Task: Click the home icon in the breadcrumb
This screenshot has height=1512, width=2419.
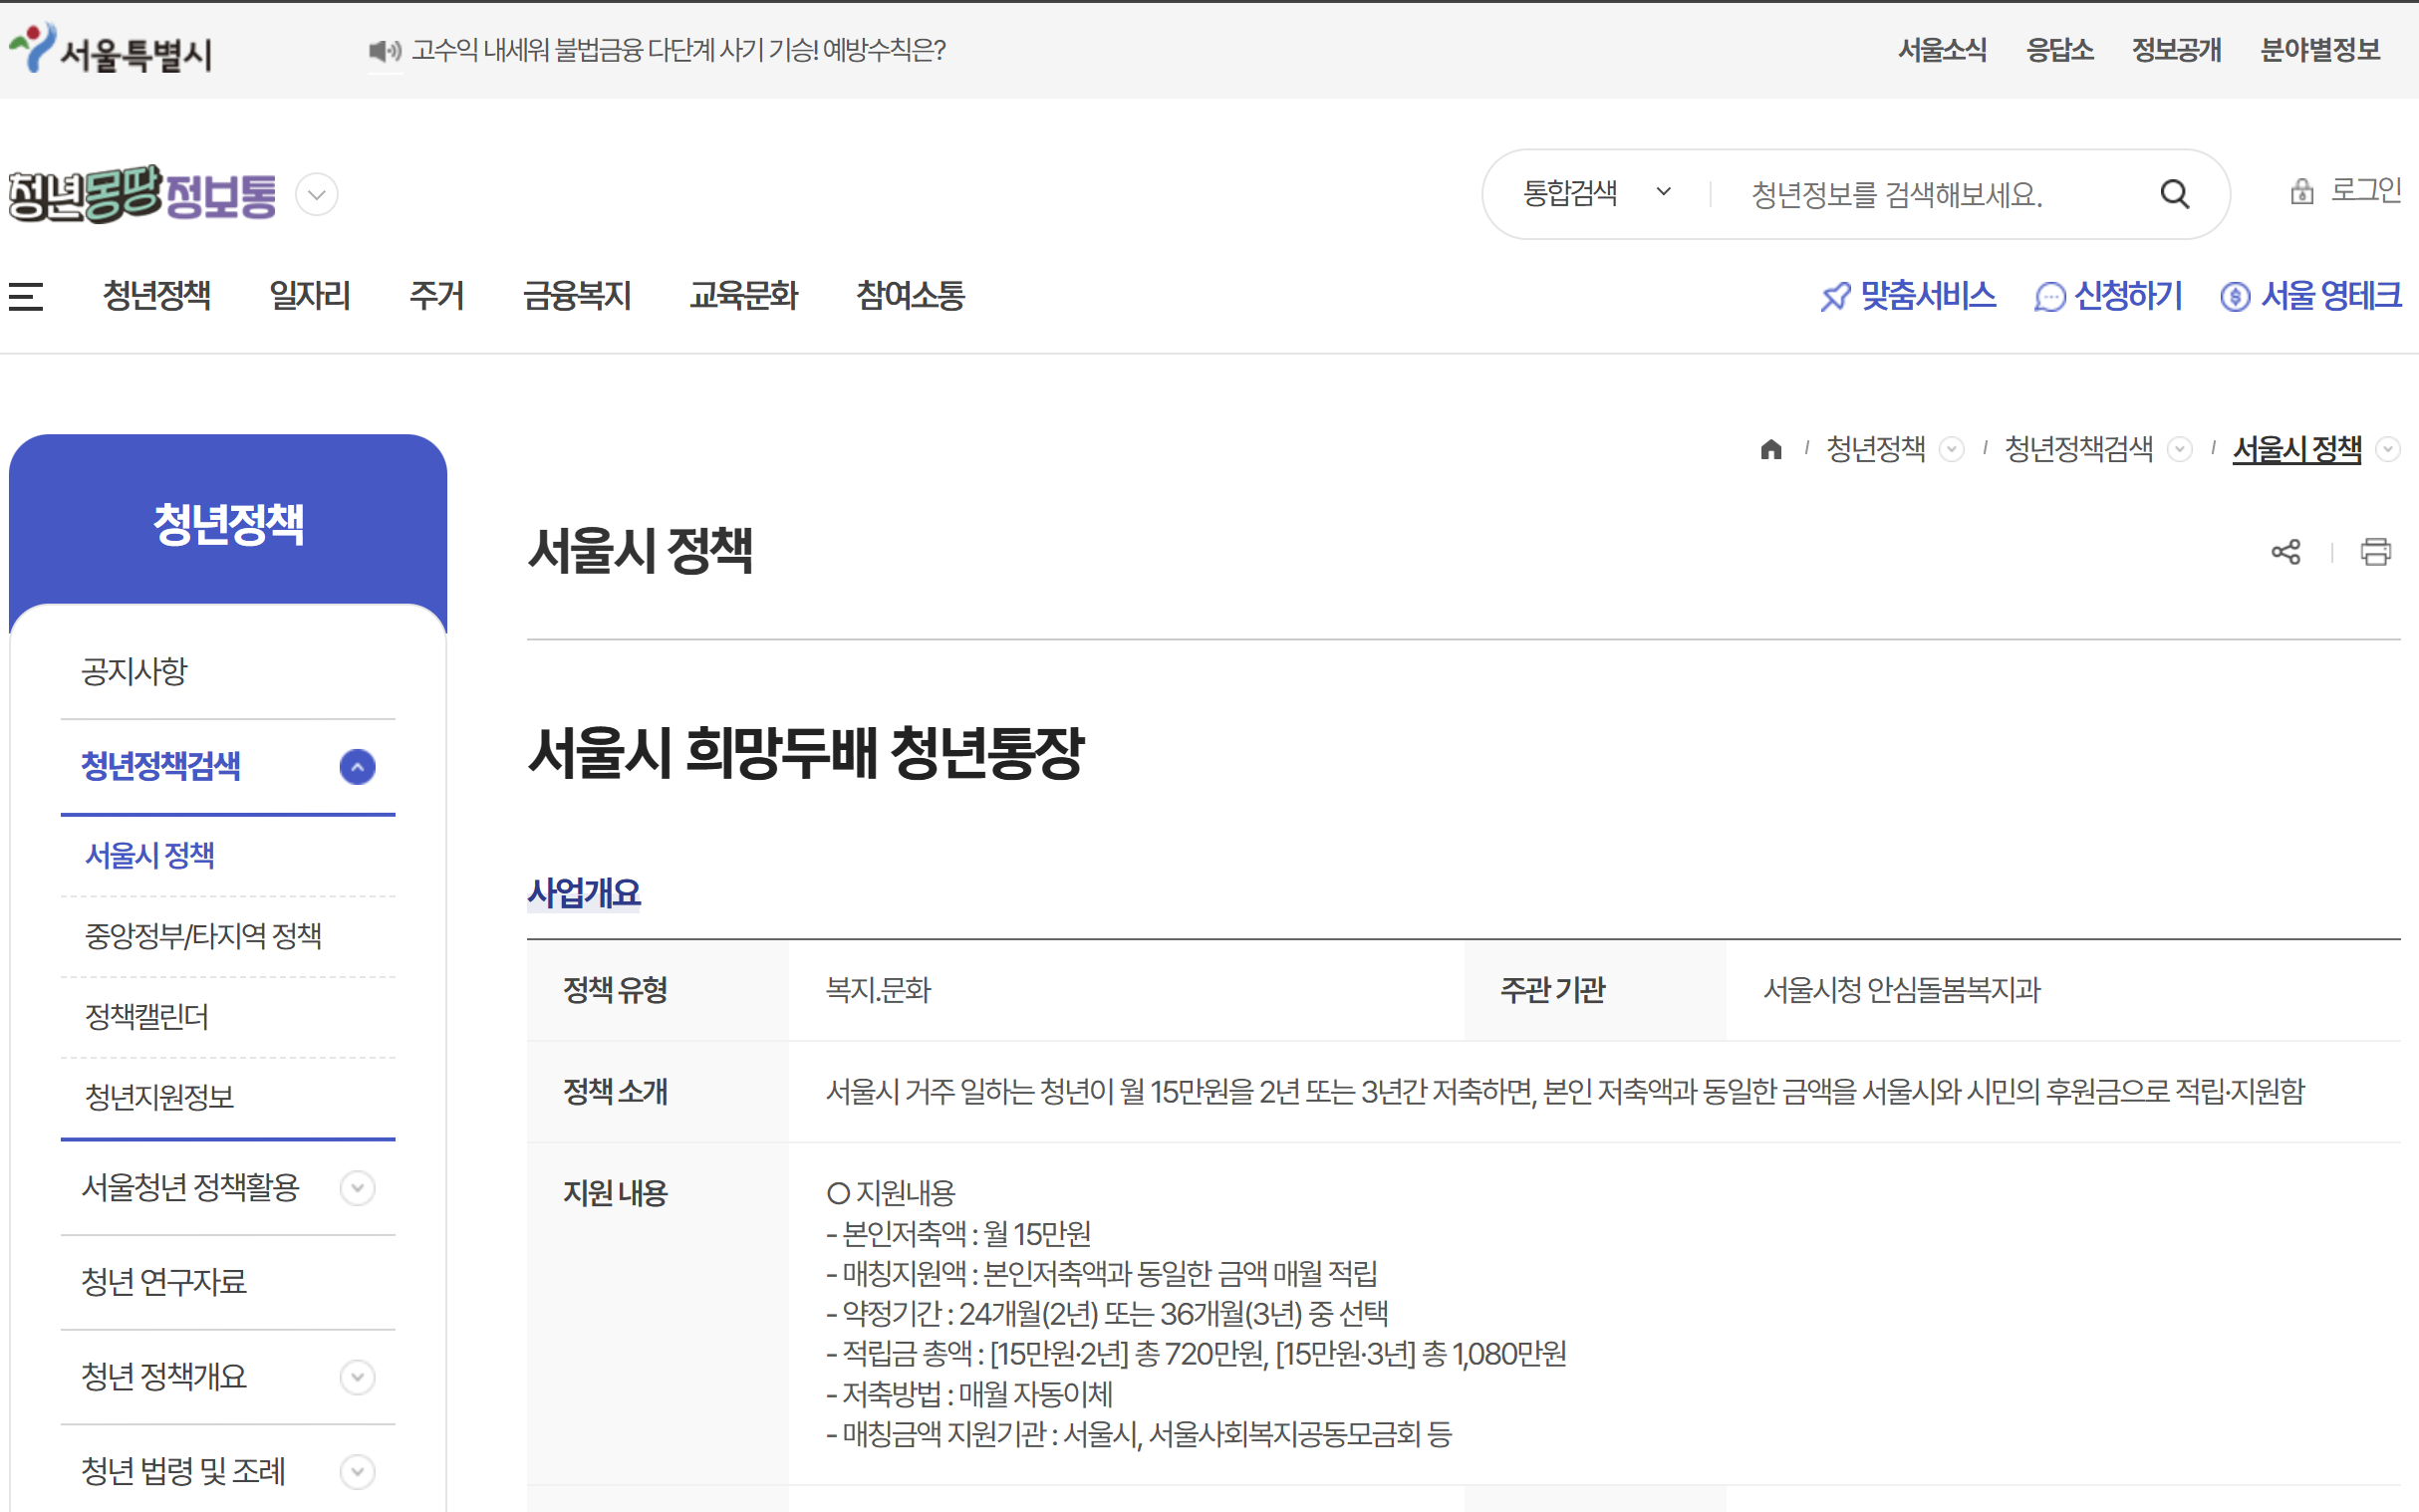Action: point(1770,449)
